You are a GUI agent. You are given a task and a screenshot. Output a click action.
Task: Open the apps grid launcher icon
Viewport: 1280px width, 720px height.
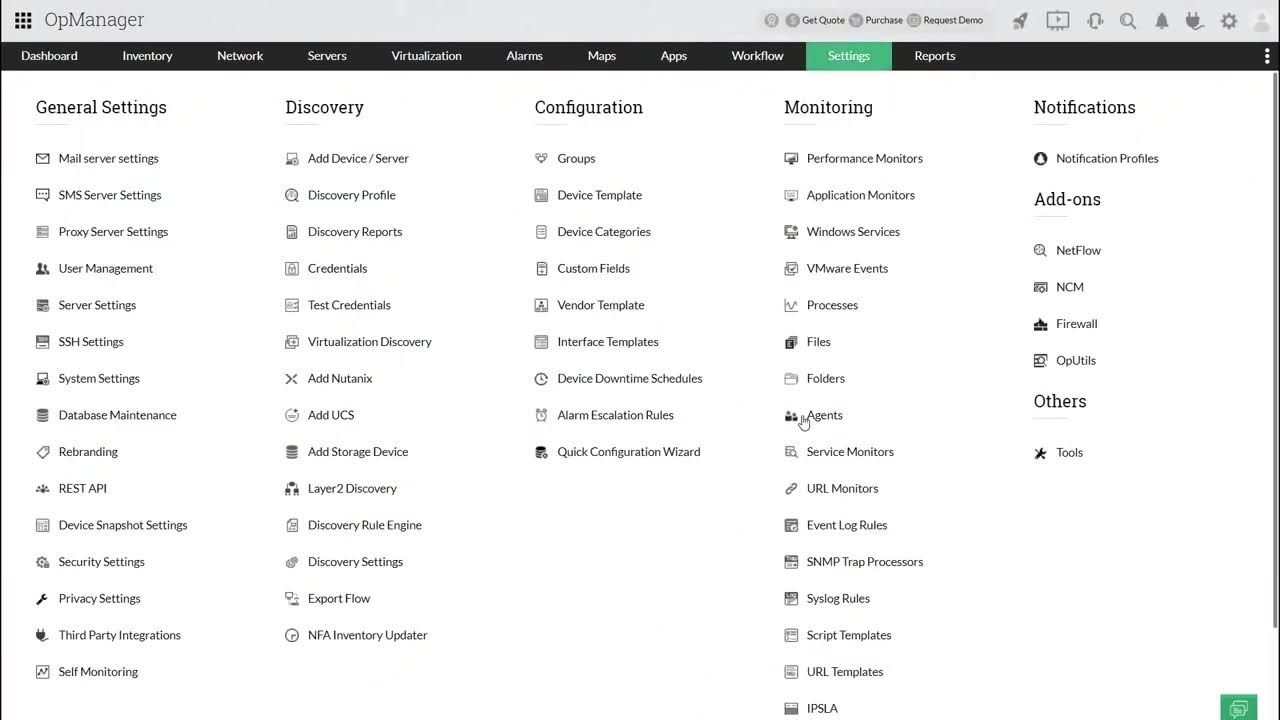pos(23,20)
